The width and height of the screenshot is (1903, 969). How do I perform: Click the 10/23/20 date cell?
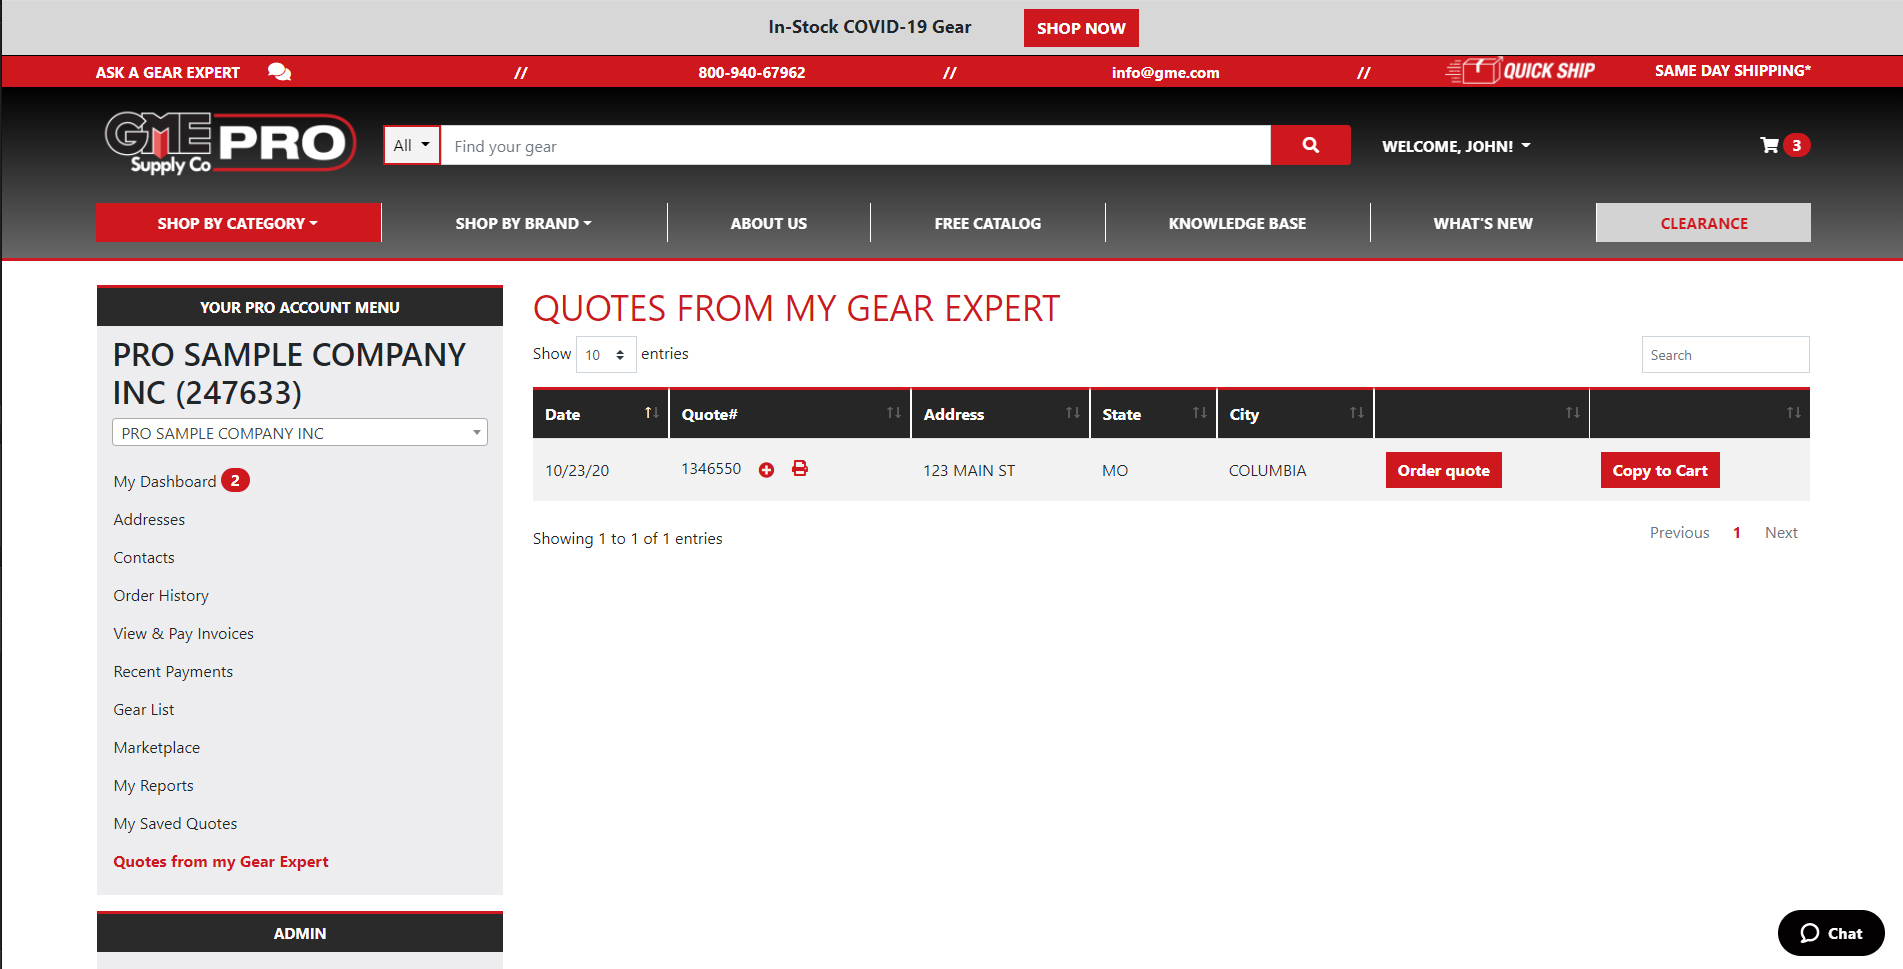pyautogui.click(x=577, y=471)
